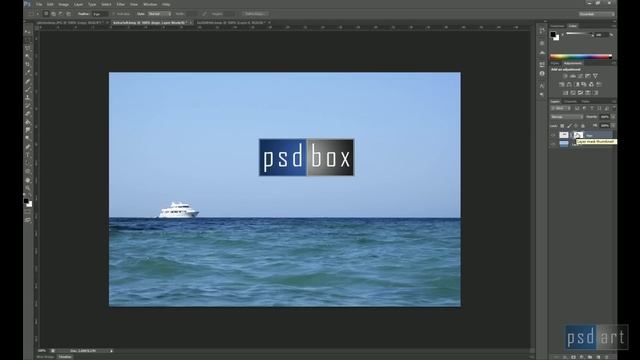Open the Layers panel flyout menu

coord(613,101)
